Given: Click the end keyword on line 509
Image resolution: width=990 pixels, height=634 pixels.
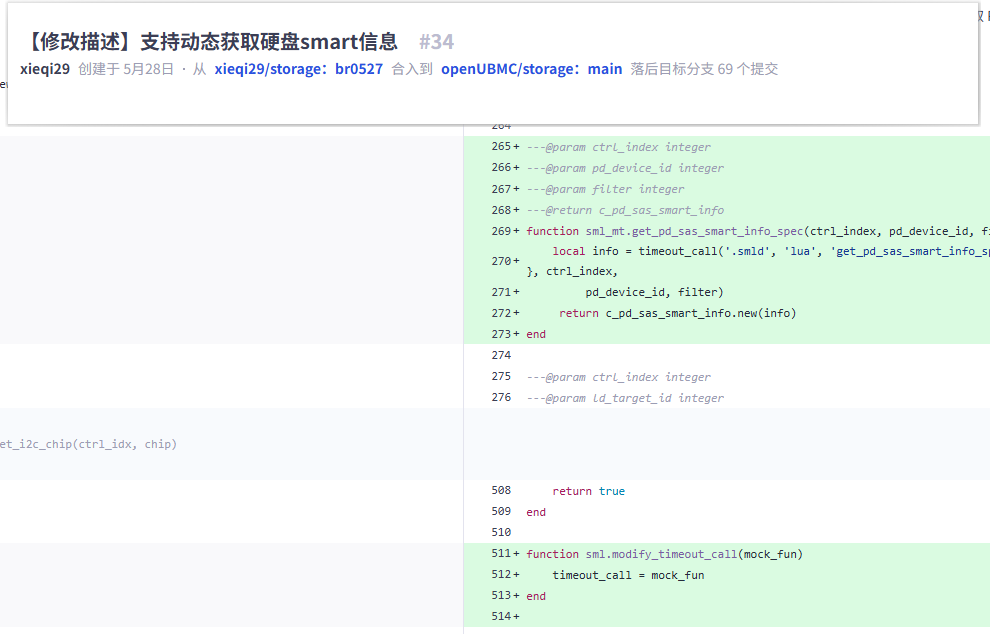Looking at the screenshot, I should coord(536,512).
